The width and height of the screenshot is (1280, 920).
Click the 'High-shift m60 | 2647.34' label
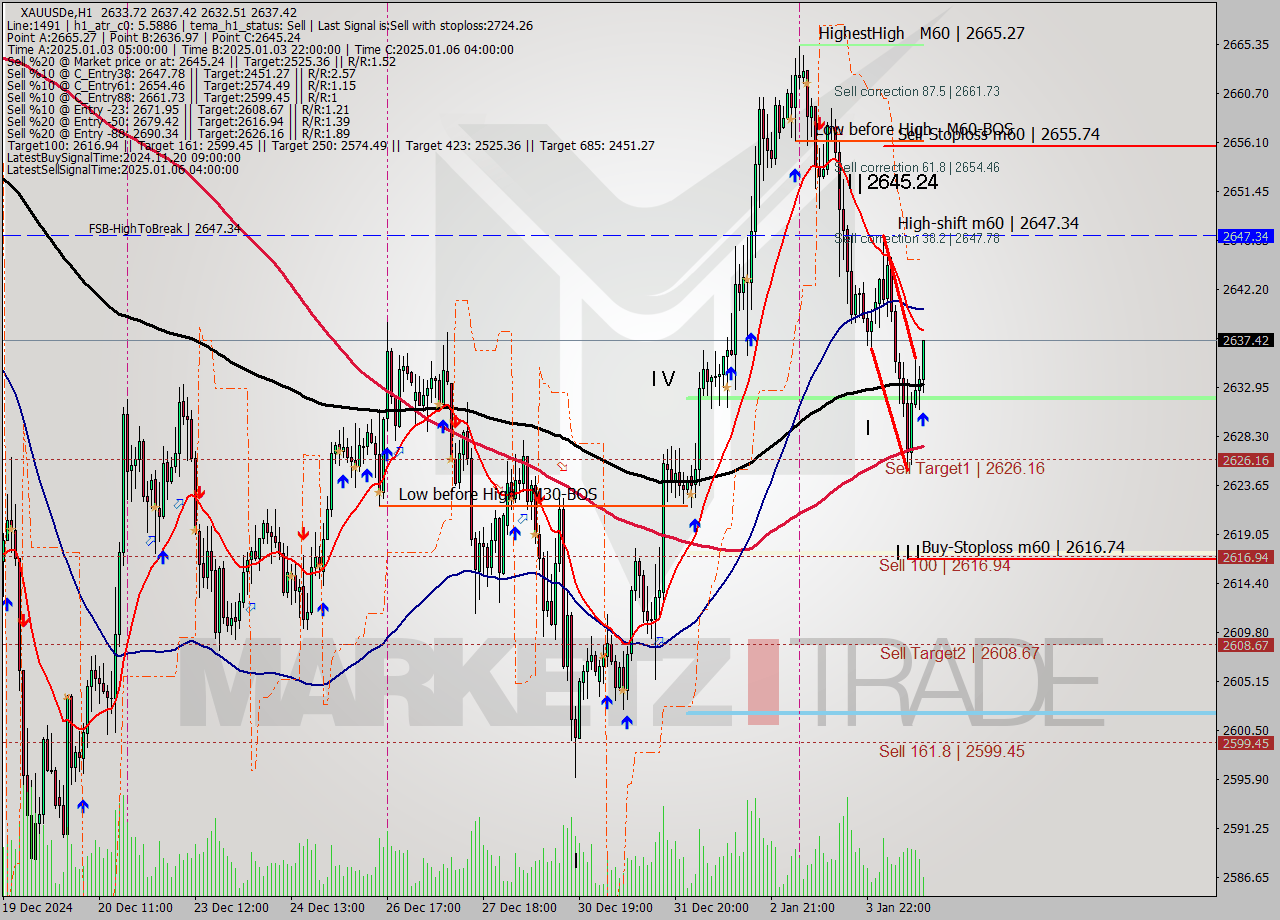tap(988, 223)
